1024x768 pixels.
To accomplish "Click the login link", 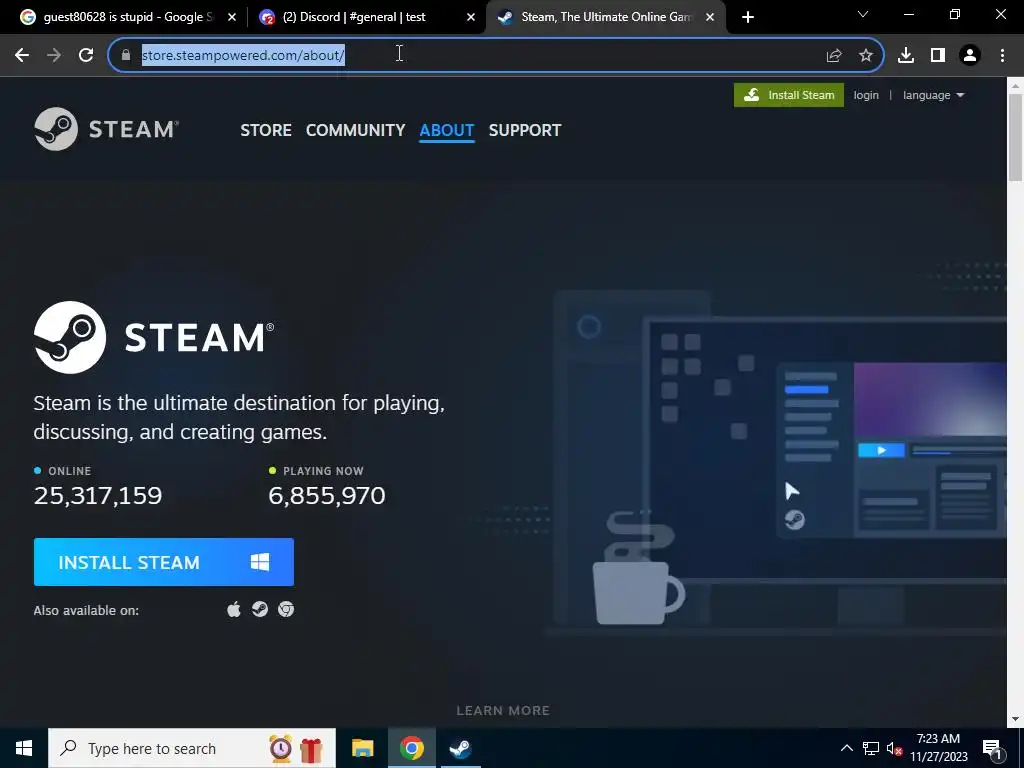I will [866, 95].
